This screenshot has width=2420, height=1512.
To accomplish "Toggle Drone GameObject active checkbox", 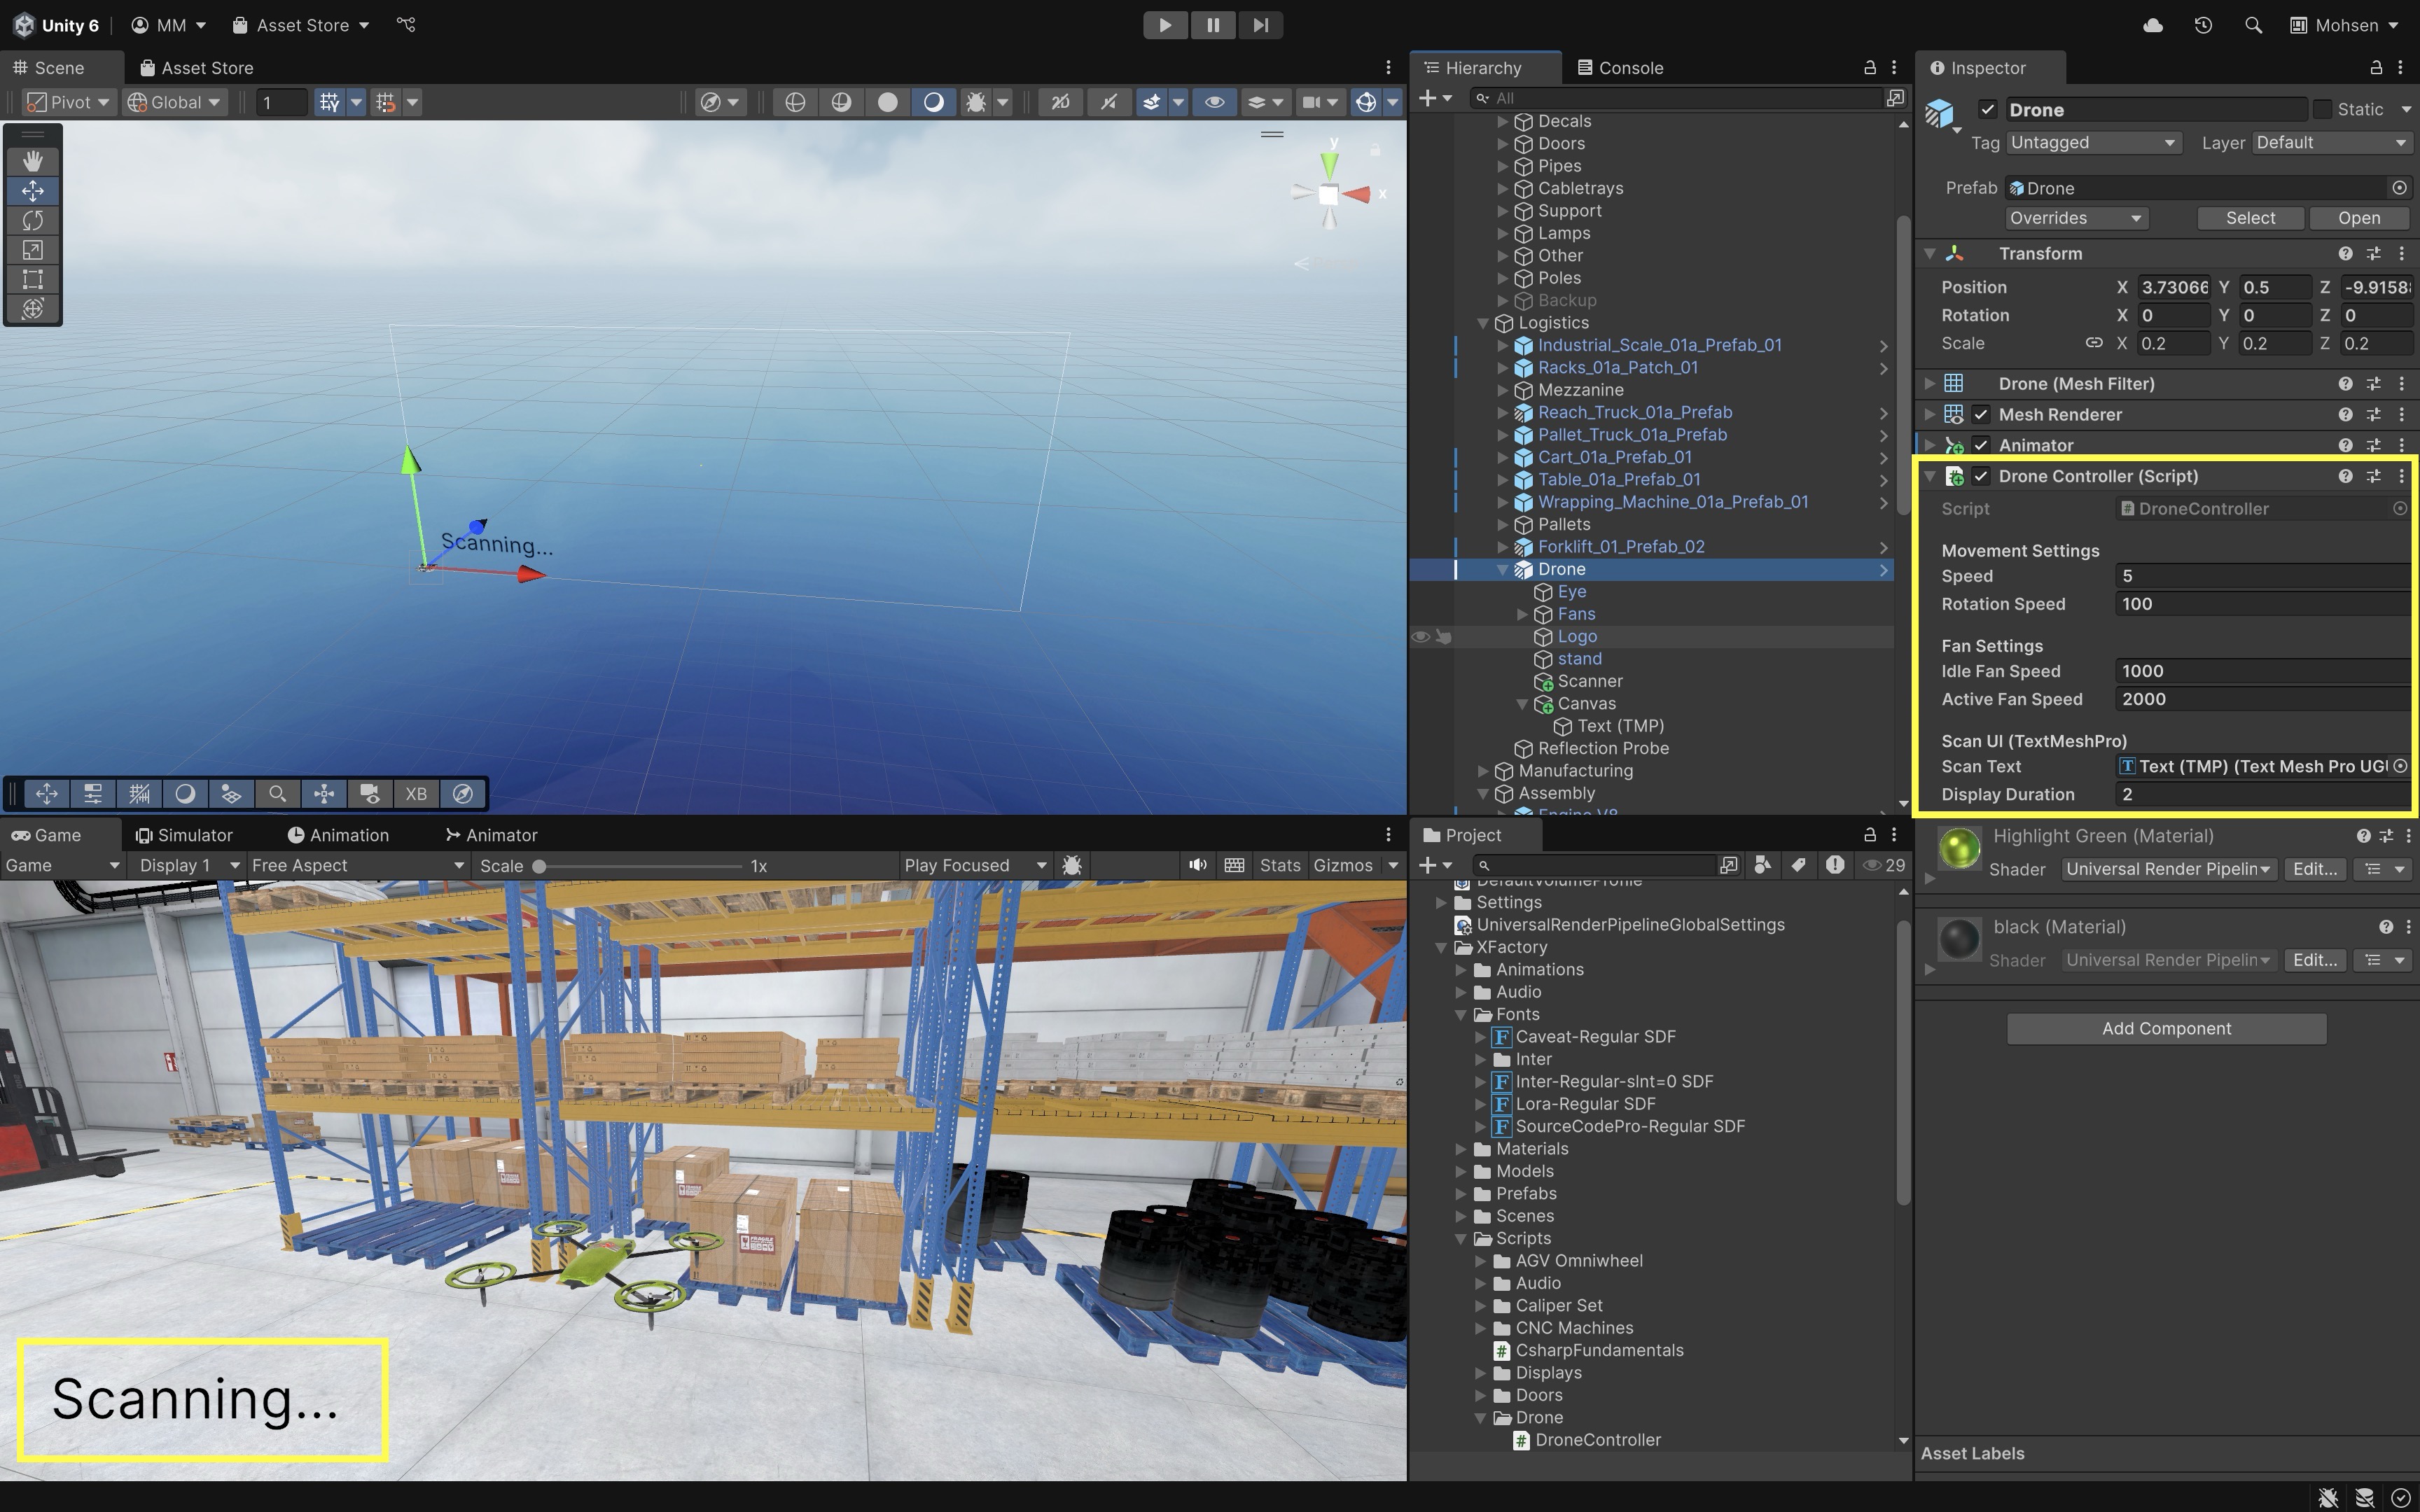I will pos(1987,110).
